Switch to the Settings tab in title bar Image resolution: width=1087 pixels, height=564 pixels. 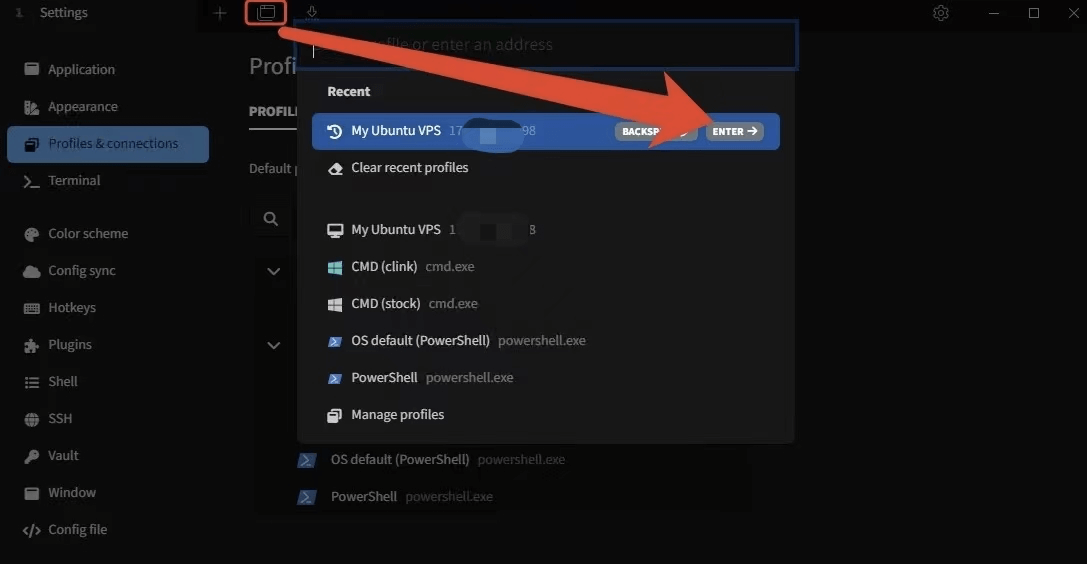tap(63, 12)
